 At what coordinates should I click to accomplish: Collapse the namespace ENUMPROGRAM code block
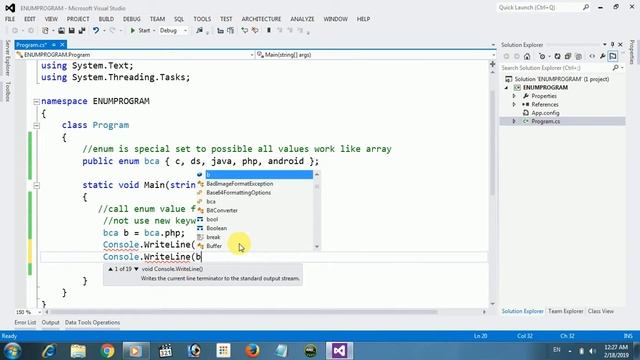click(36, 102)
